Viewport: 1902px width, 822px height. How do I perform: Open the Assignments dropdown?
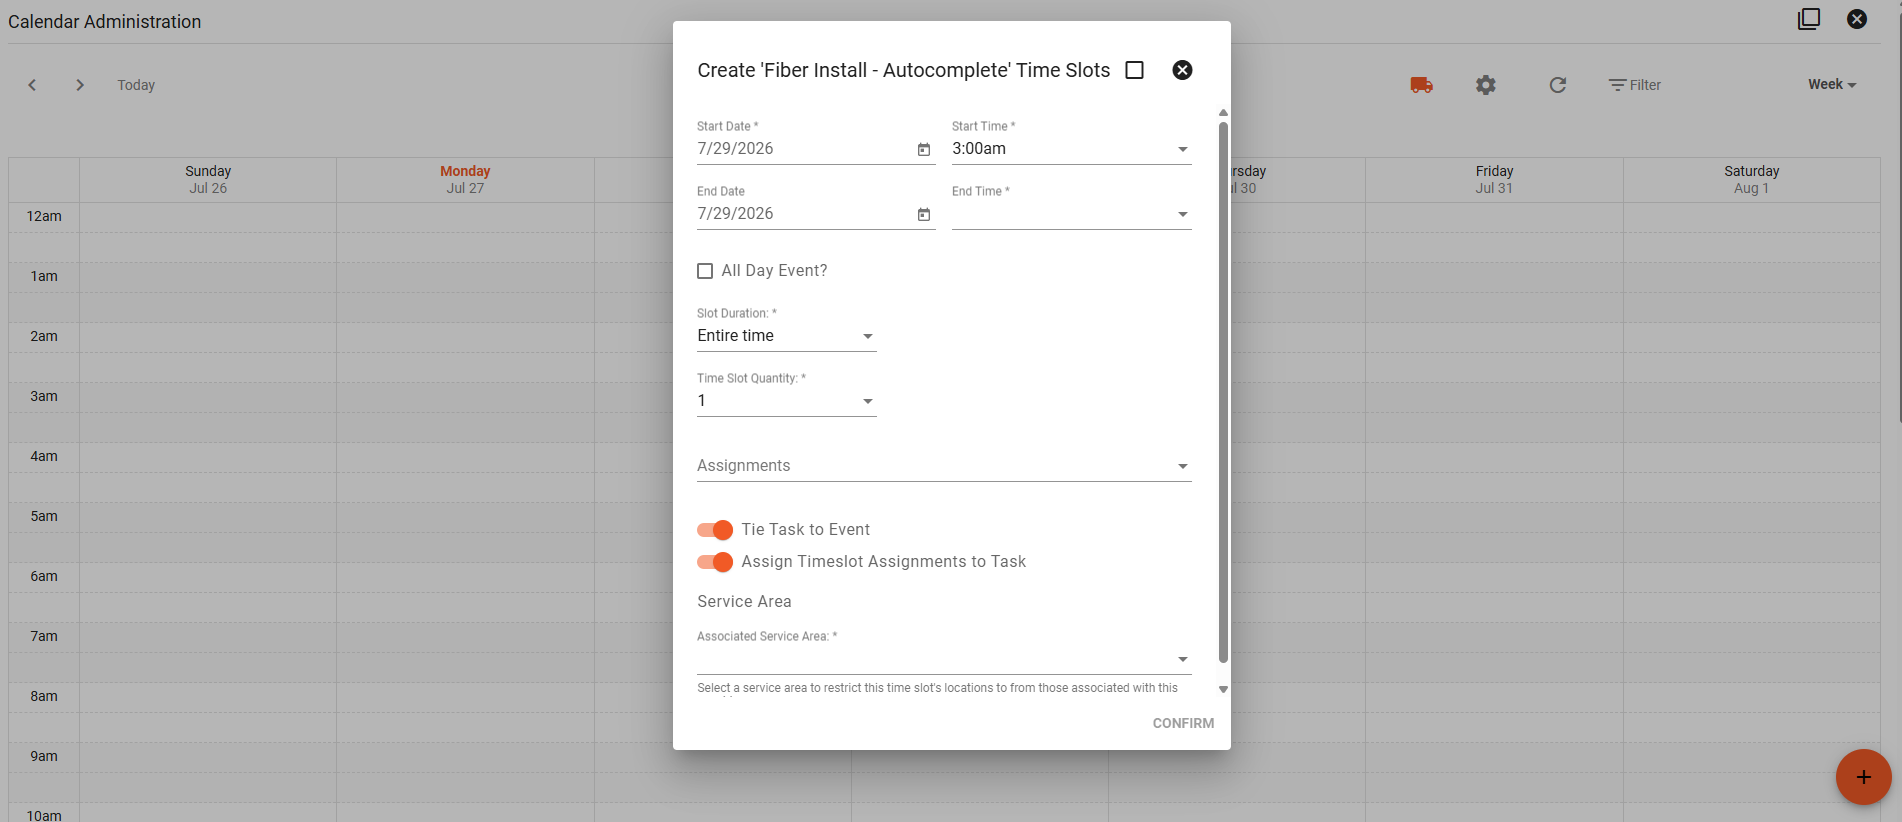point(944,466)
